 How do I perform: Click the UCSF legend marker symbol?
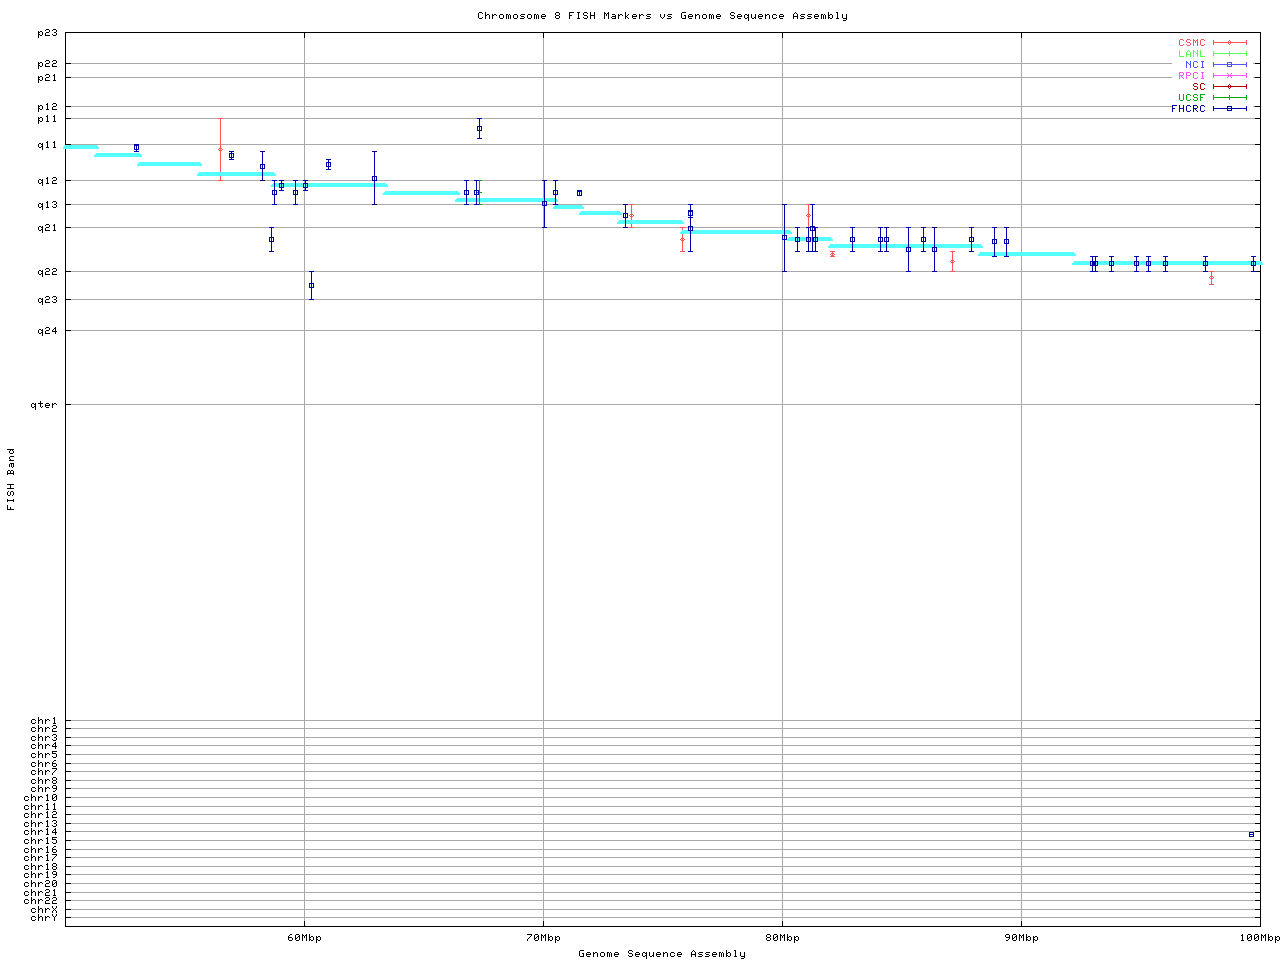1229,97
